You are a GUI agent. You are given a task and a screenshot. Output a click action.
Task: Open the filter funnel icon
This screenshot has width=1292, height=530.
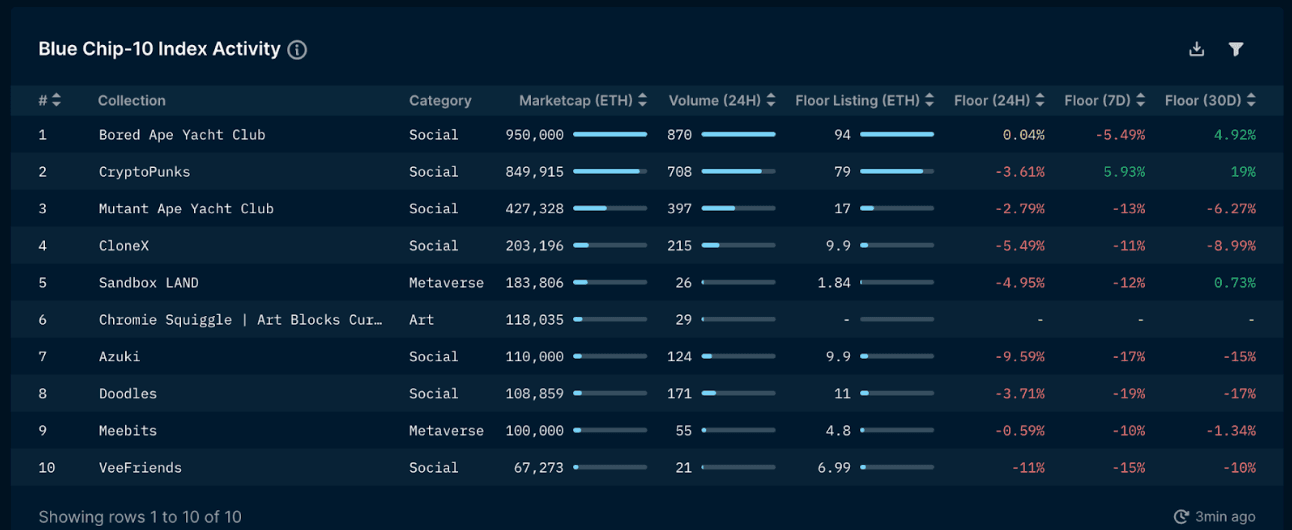[1236, 49]
